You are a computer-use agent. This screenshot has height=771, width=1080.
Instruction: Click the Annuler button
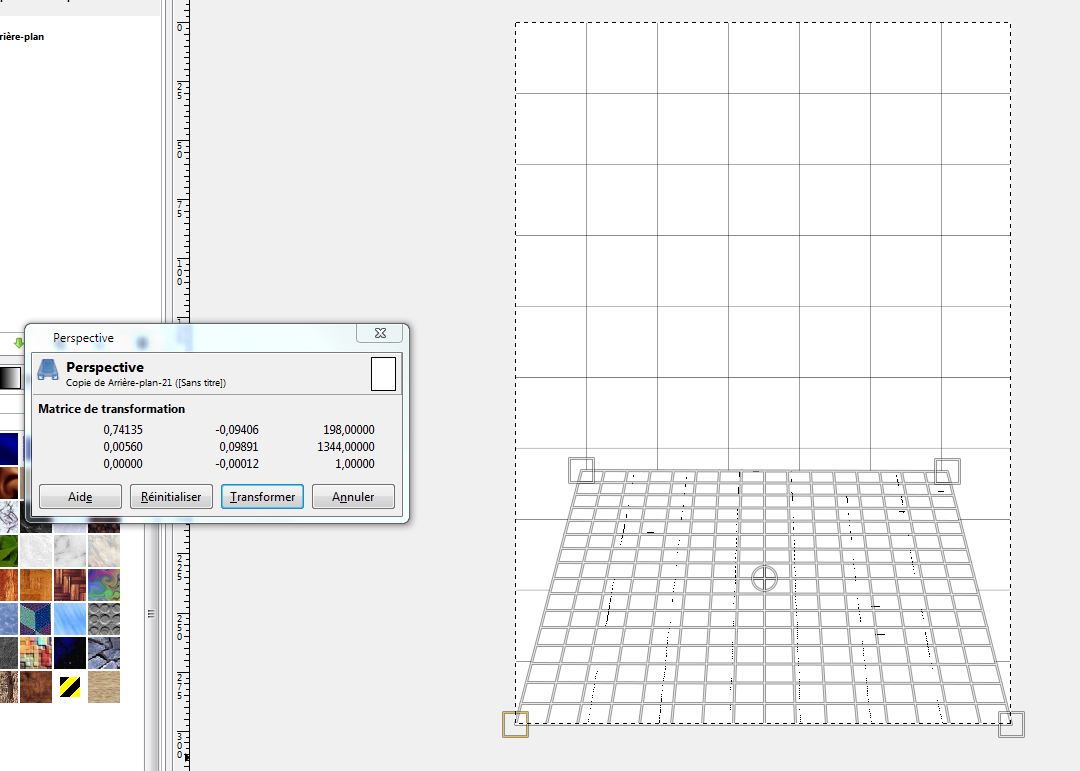353,497
